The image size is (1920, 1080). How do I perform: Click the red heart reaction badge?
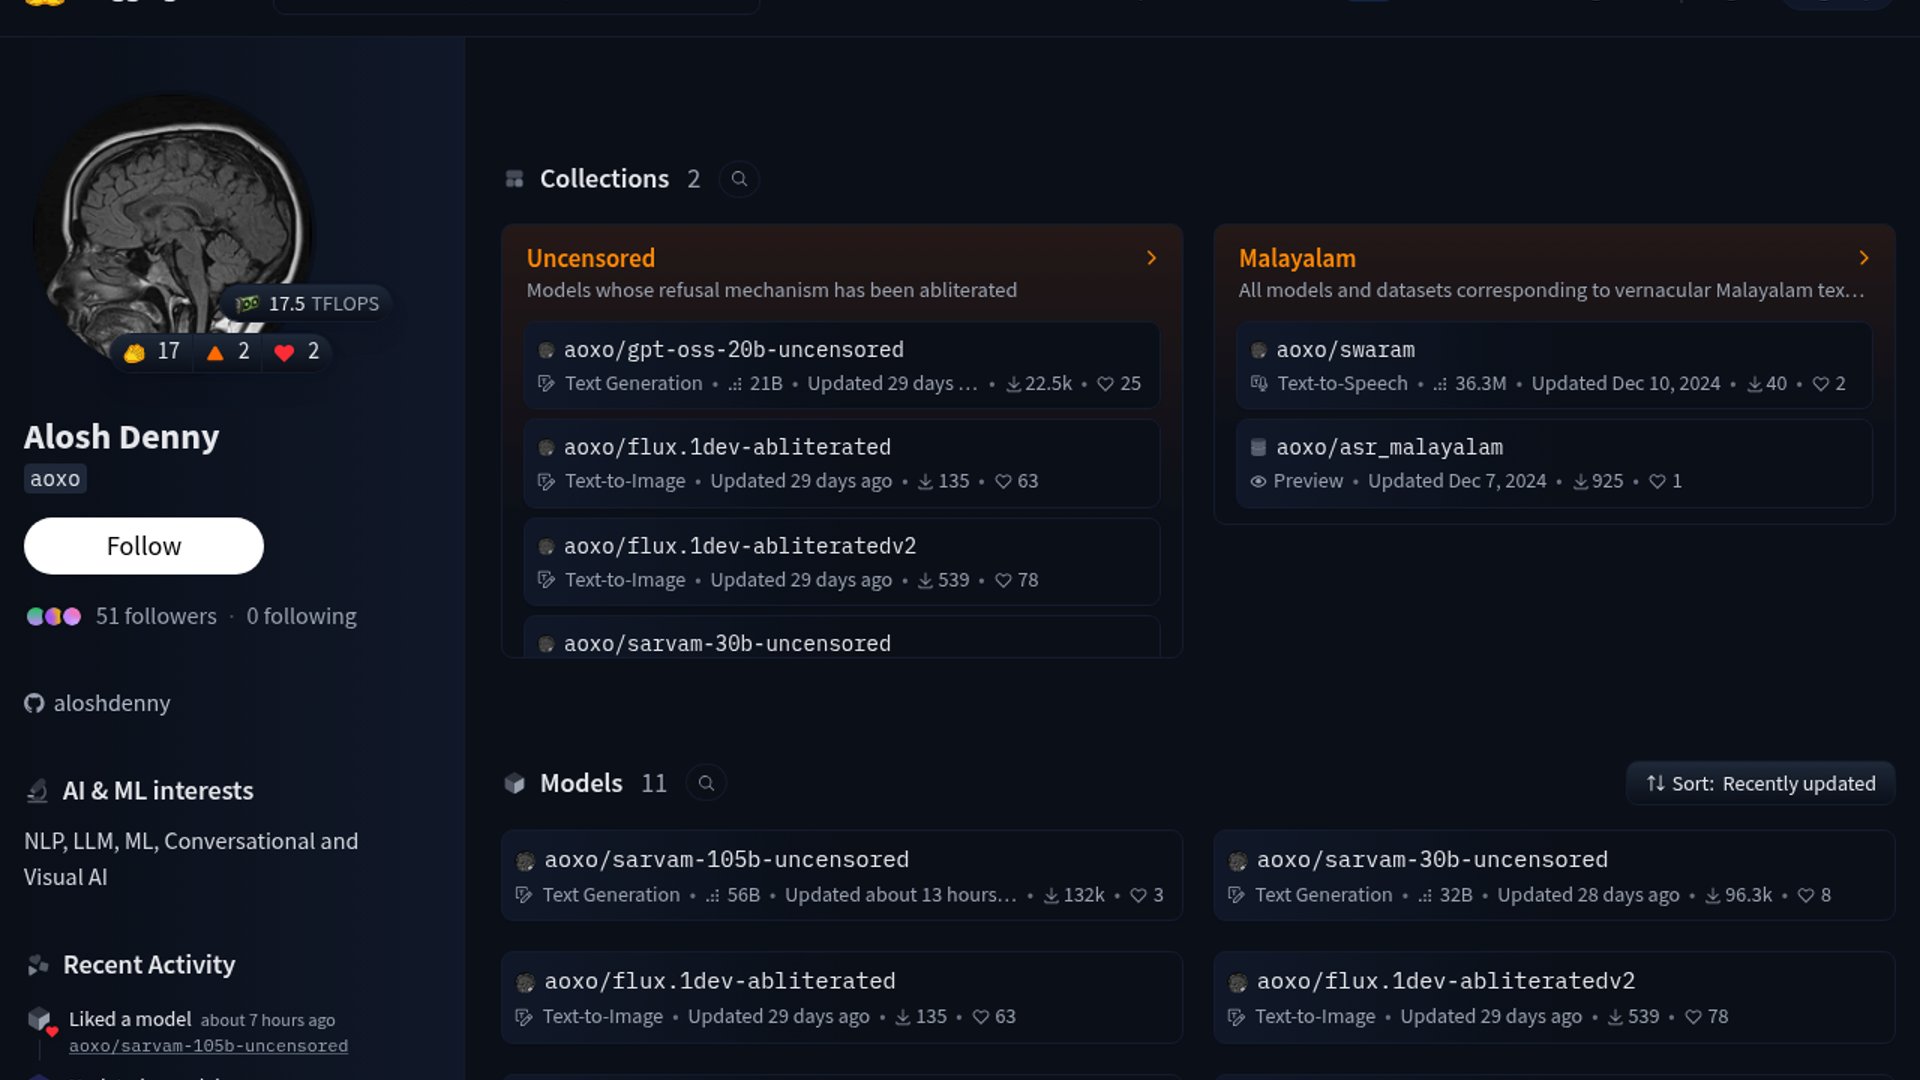[x=297, y=352]
